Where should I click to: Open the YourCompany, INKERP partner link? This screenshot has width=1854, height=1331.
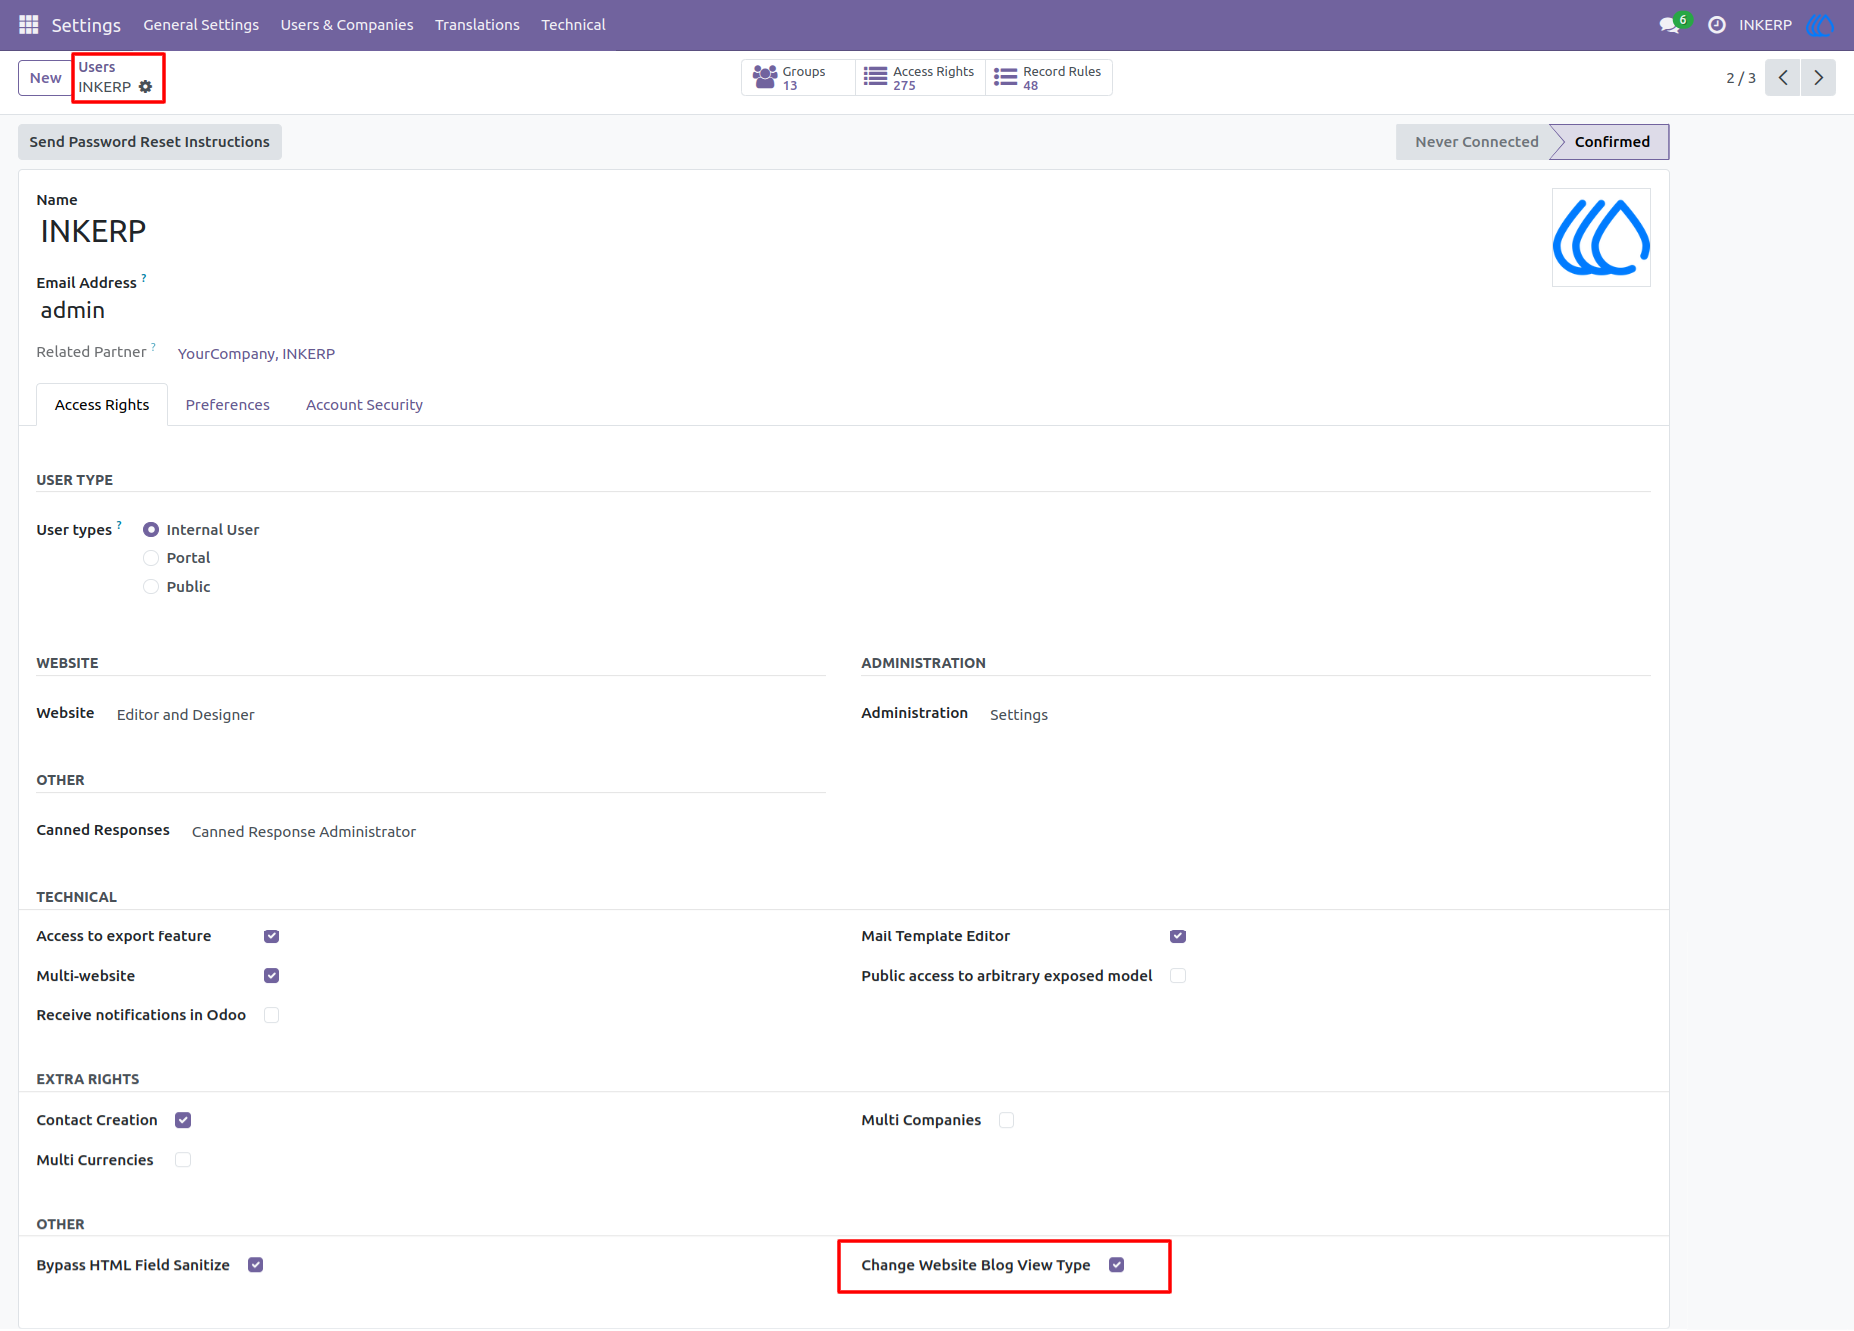tap(256, 354)
